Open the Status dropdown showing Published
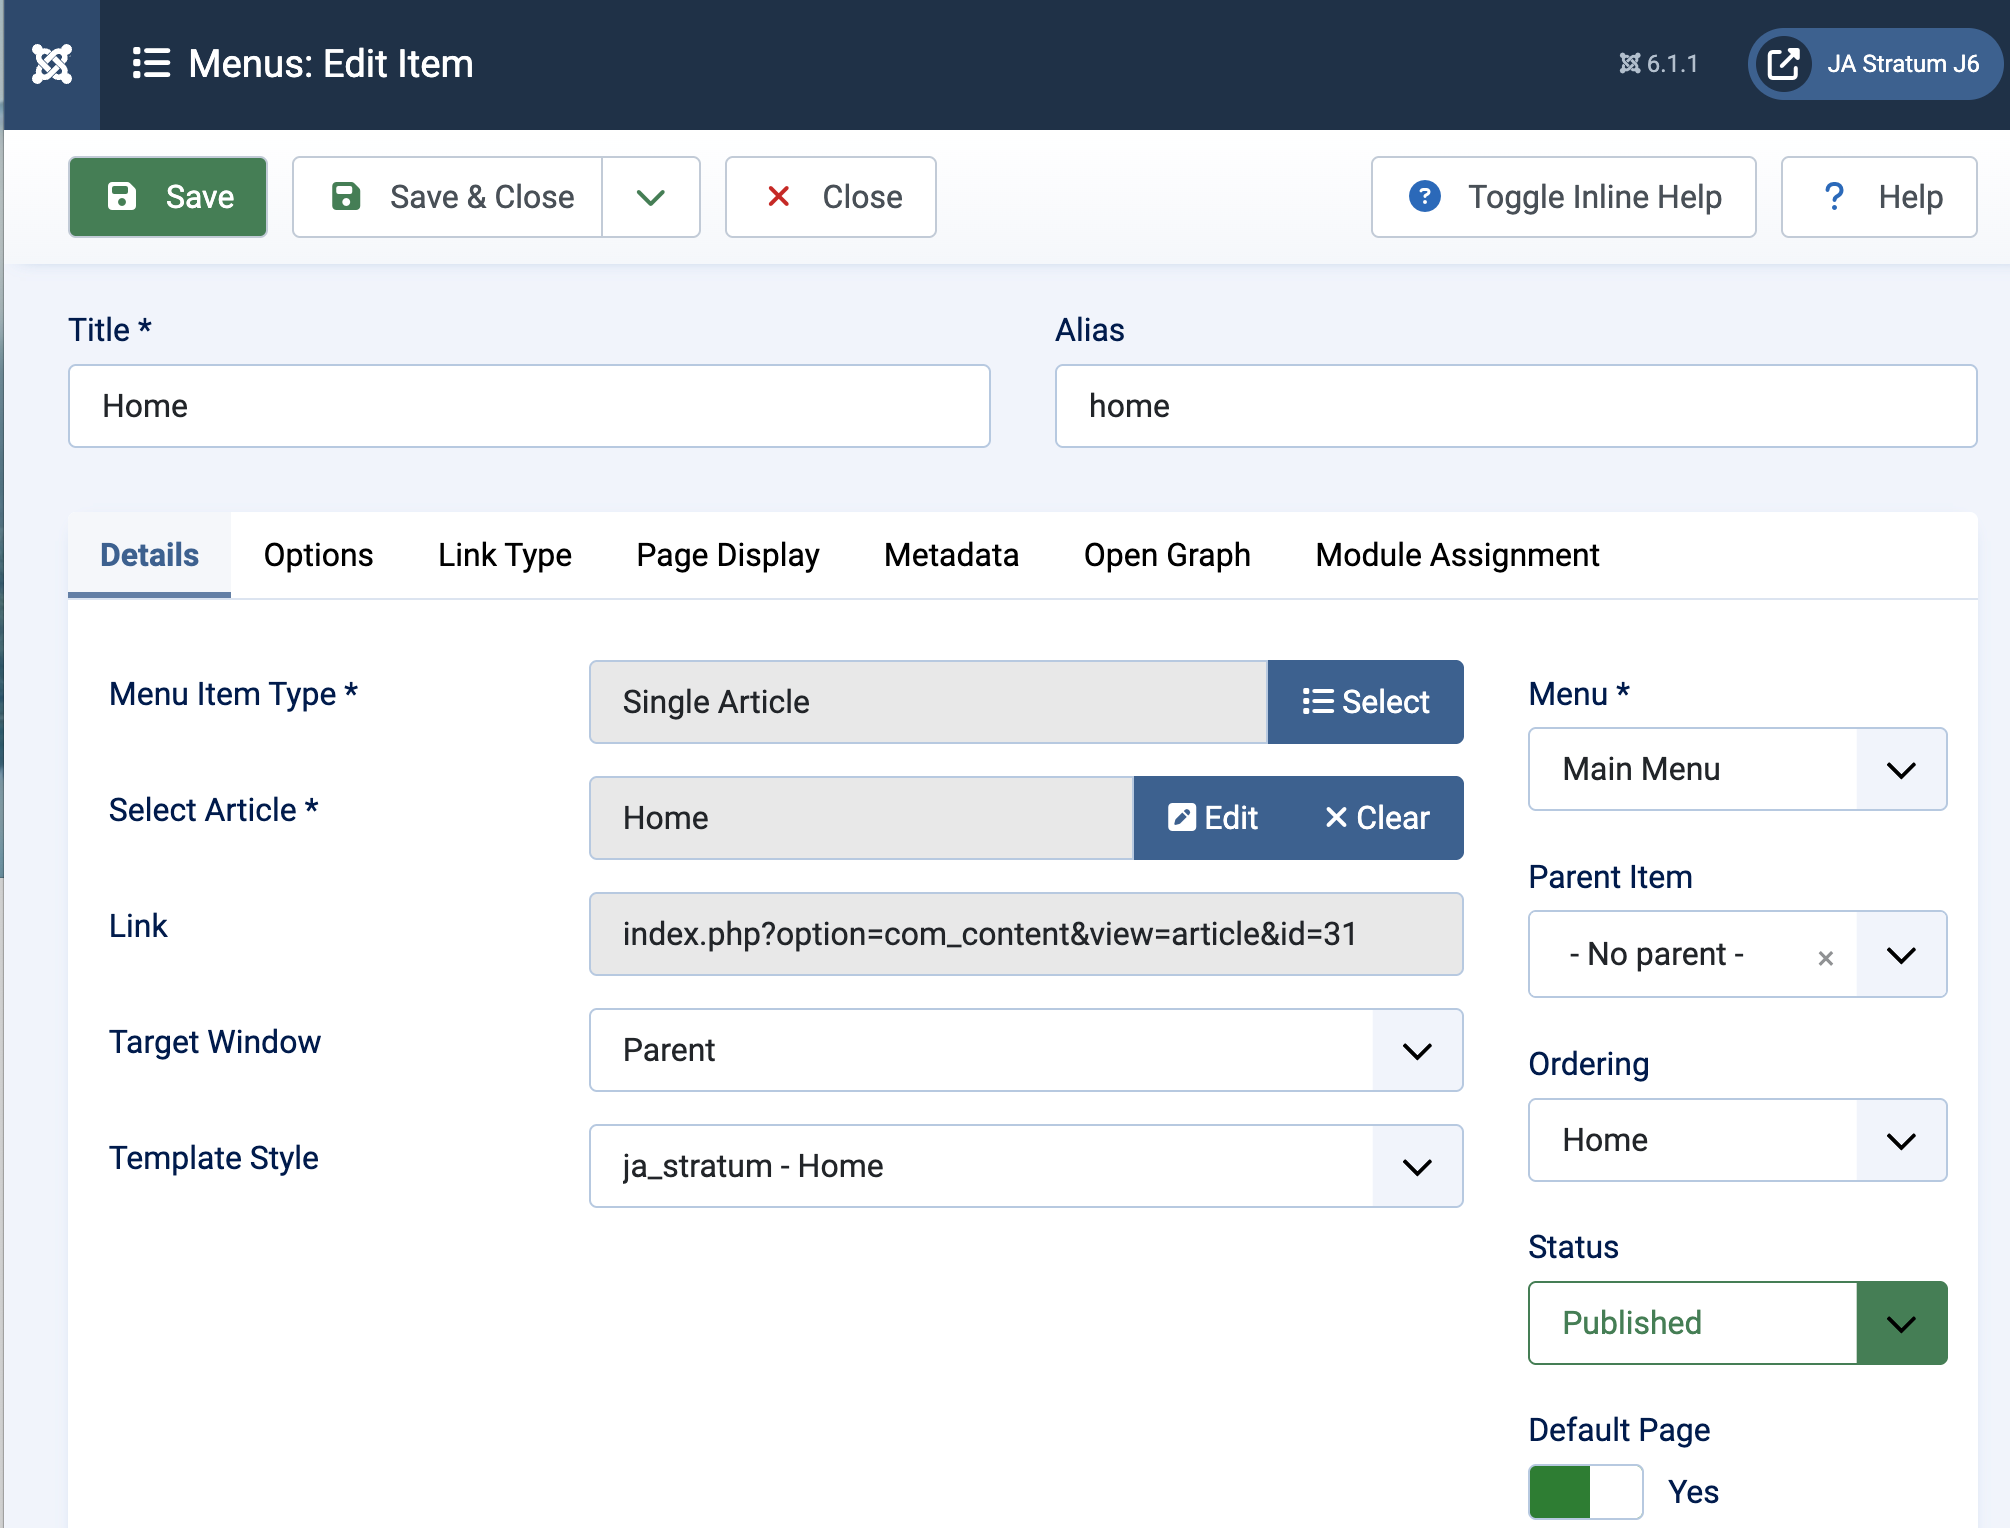Image resolution: width=2010 pixels, height=1528 pixels. pos(1738,1323)
